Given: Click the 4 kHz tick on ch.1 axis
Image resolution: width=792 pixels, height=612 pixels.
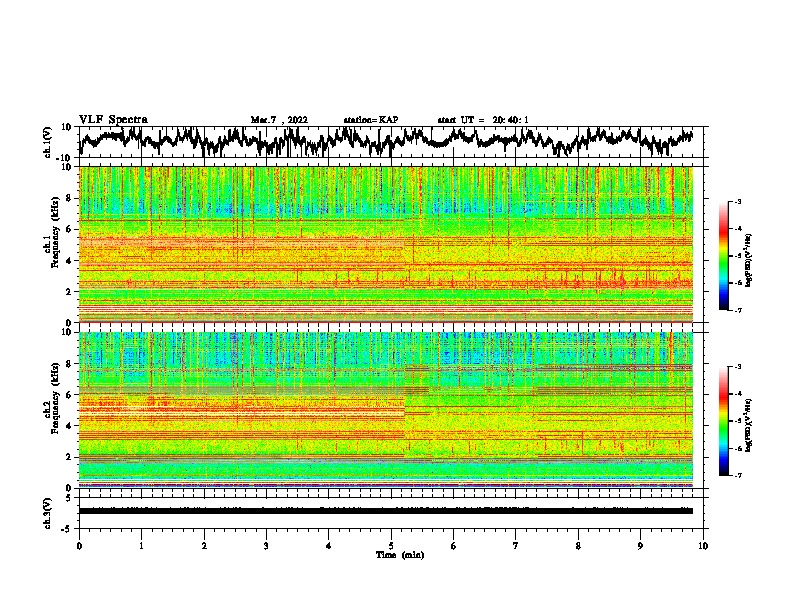Looking at the screenshot, I should coord(70,261).
